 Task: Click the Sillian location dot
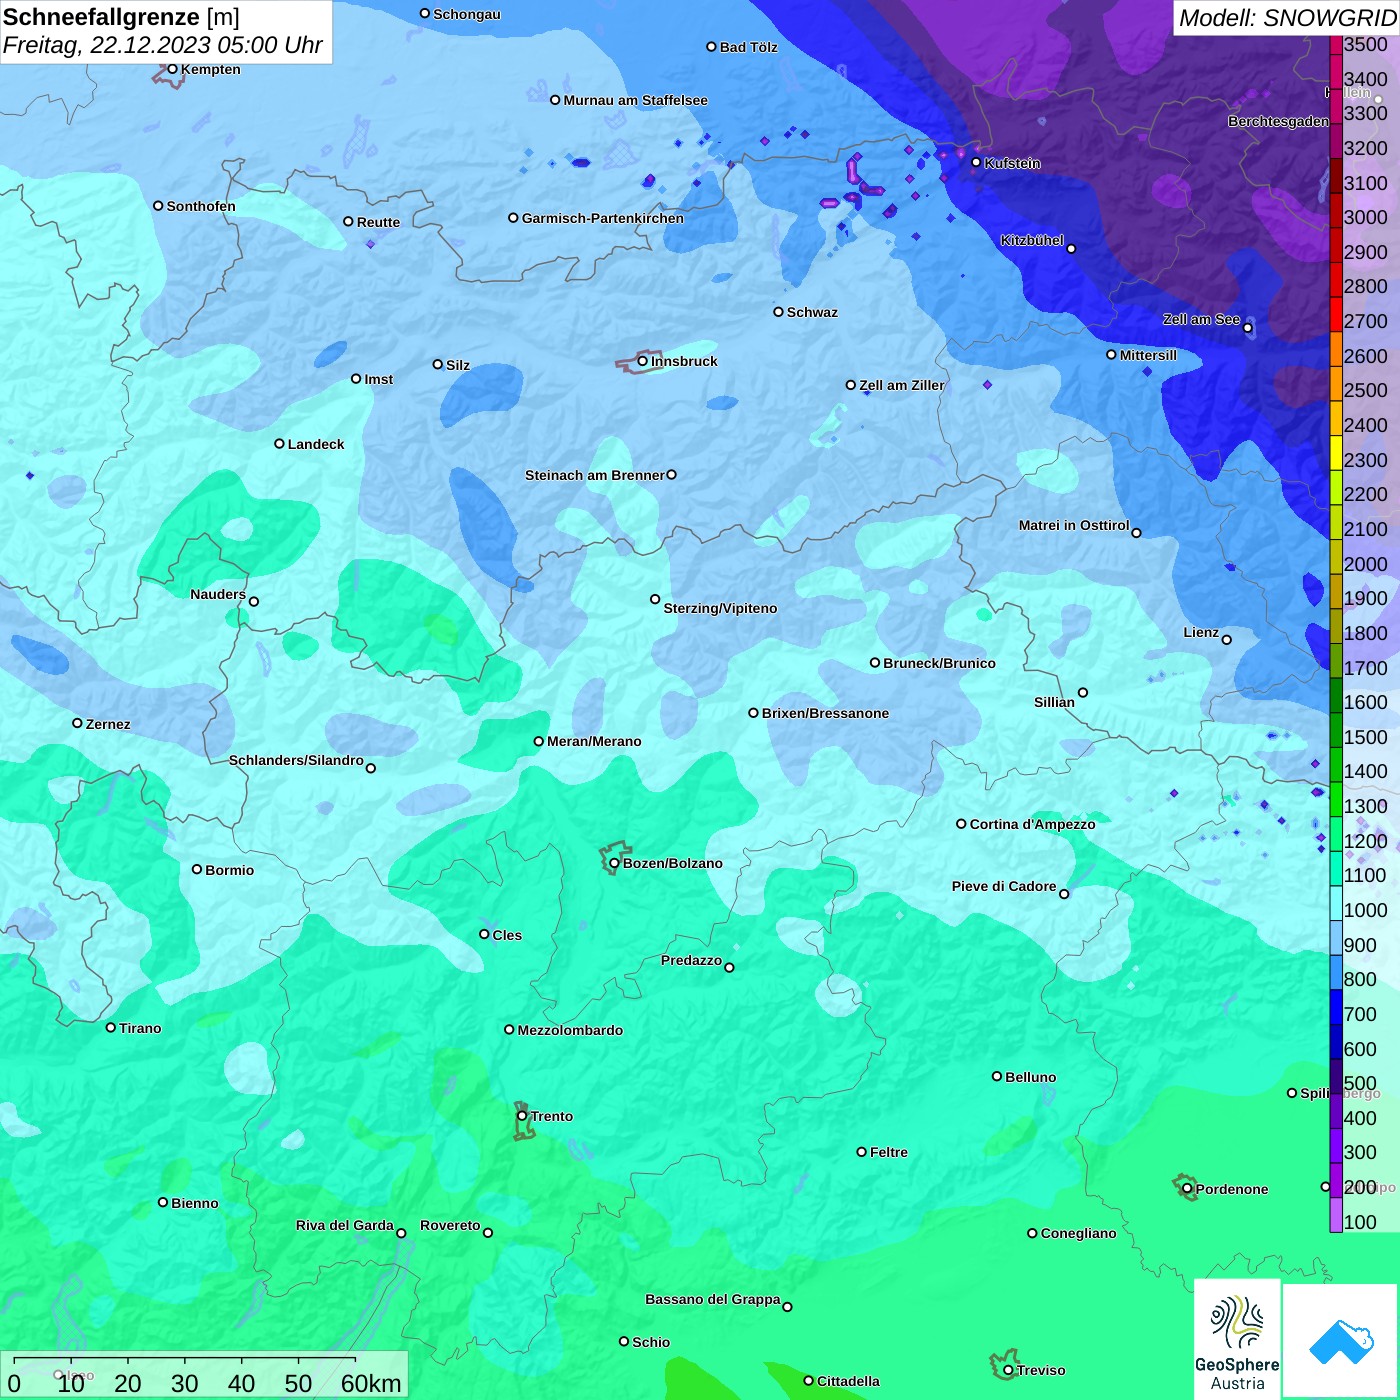coord(1083,692)
